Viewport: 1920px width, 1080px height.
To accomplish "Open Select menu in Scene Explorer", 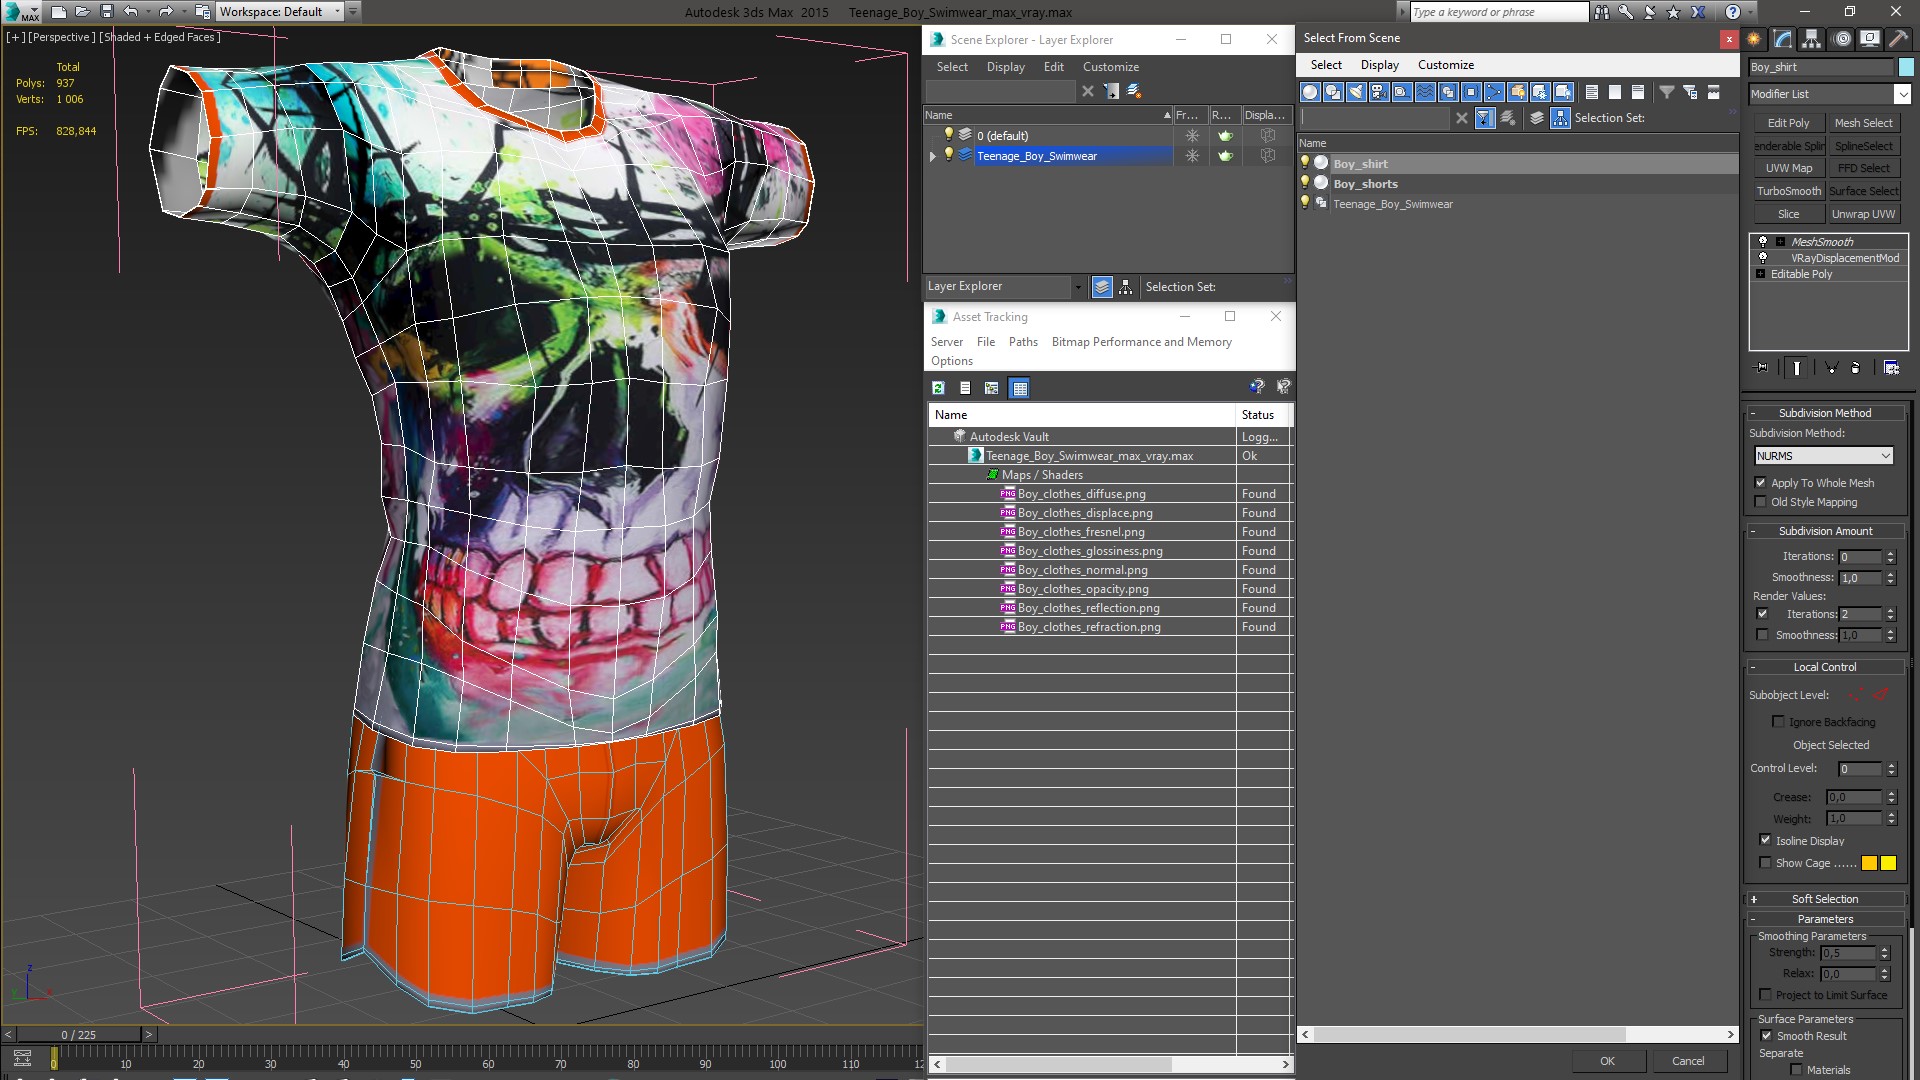I will [952, 67].
